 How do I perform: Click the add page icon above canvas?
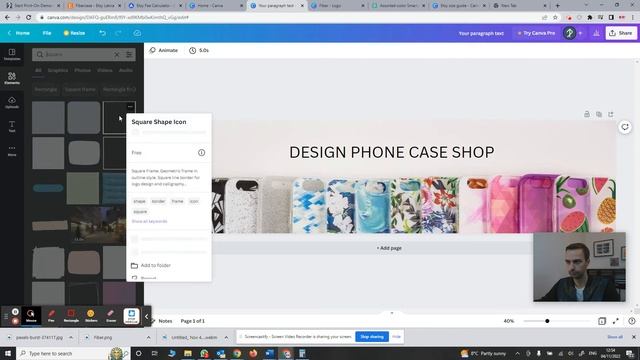(x=611, y=114)
